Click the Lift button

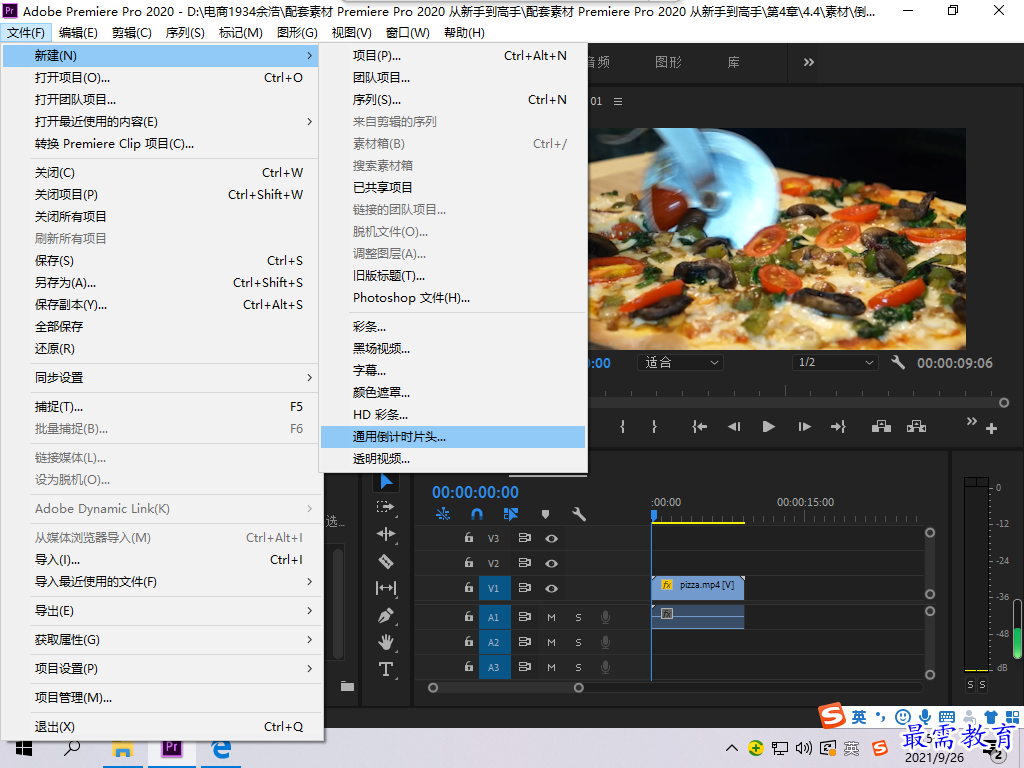(x=881, y=426)
